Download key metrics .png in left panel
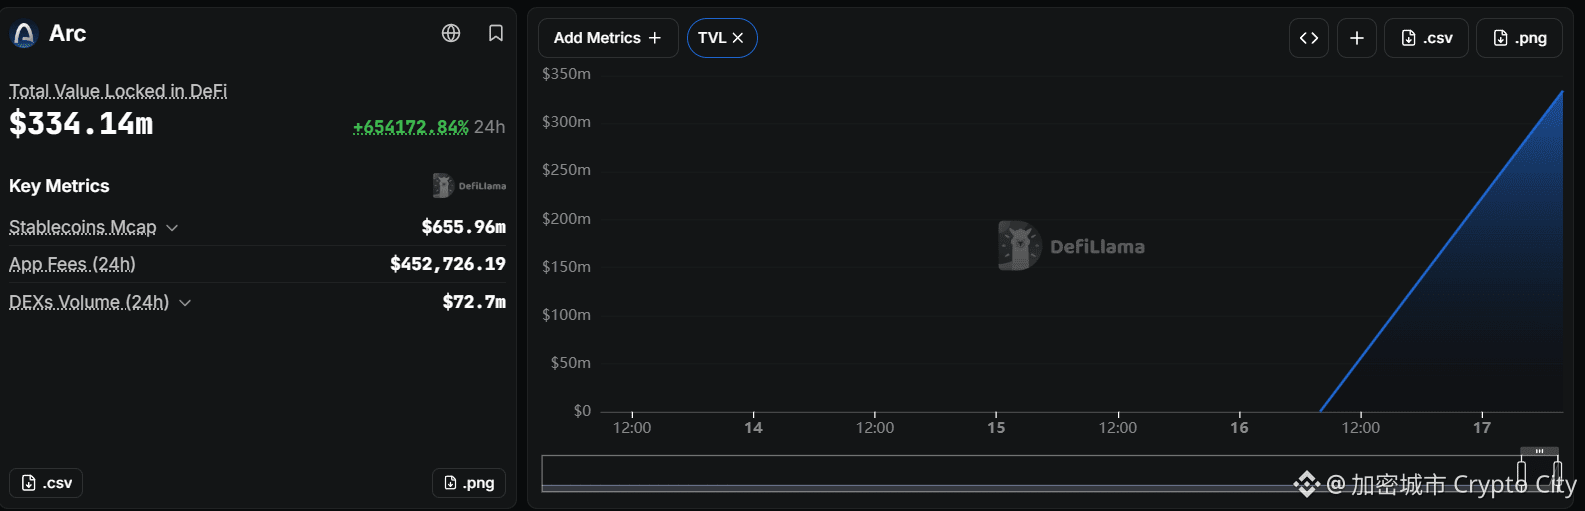Image resolution: width=1585 pixels, height=511 pixels. [469, 483]
